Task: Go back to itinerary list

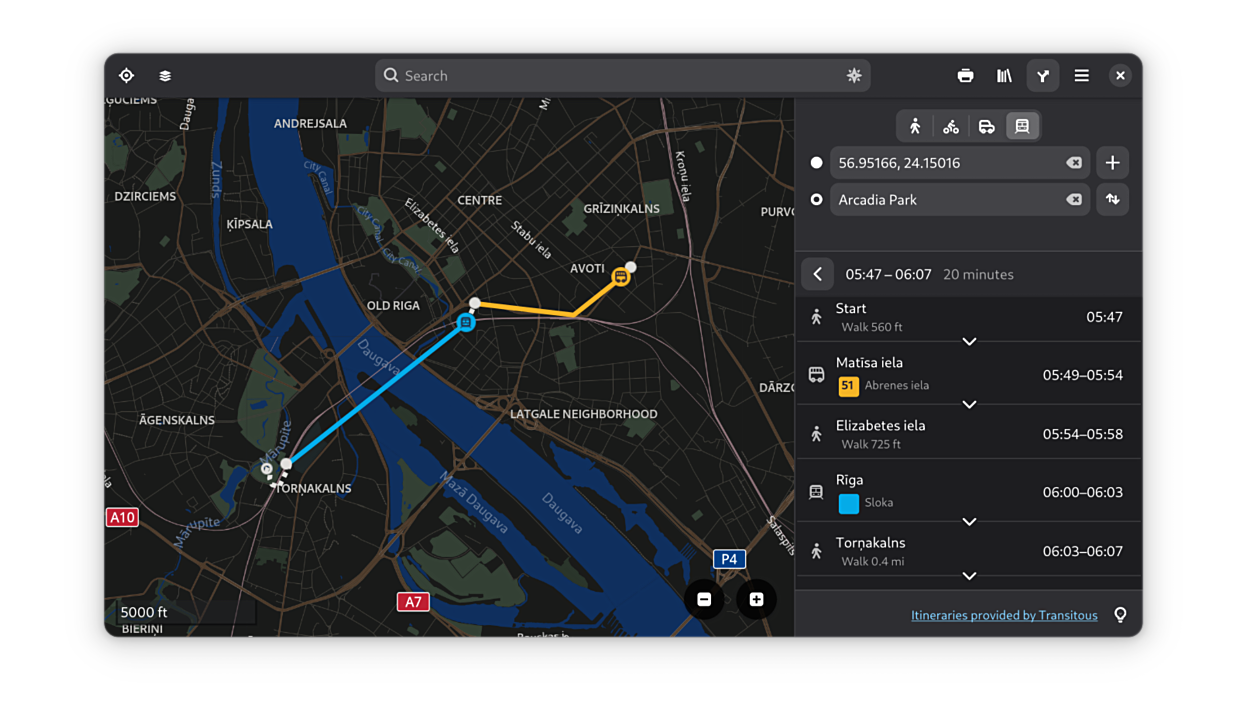Action: click(817, 274)
